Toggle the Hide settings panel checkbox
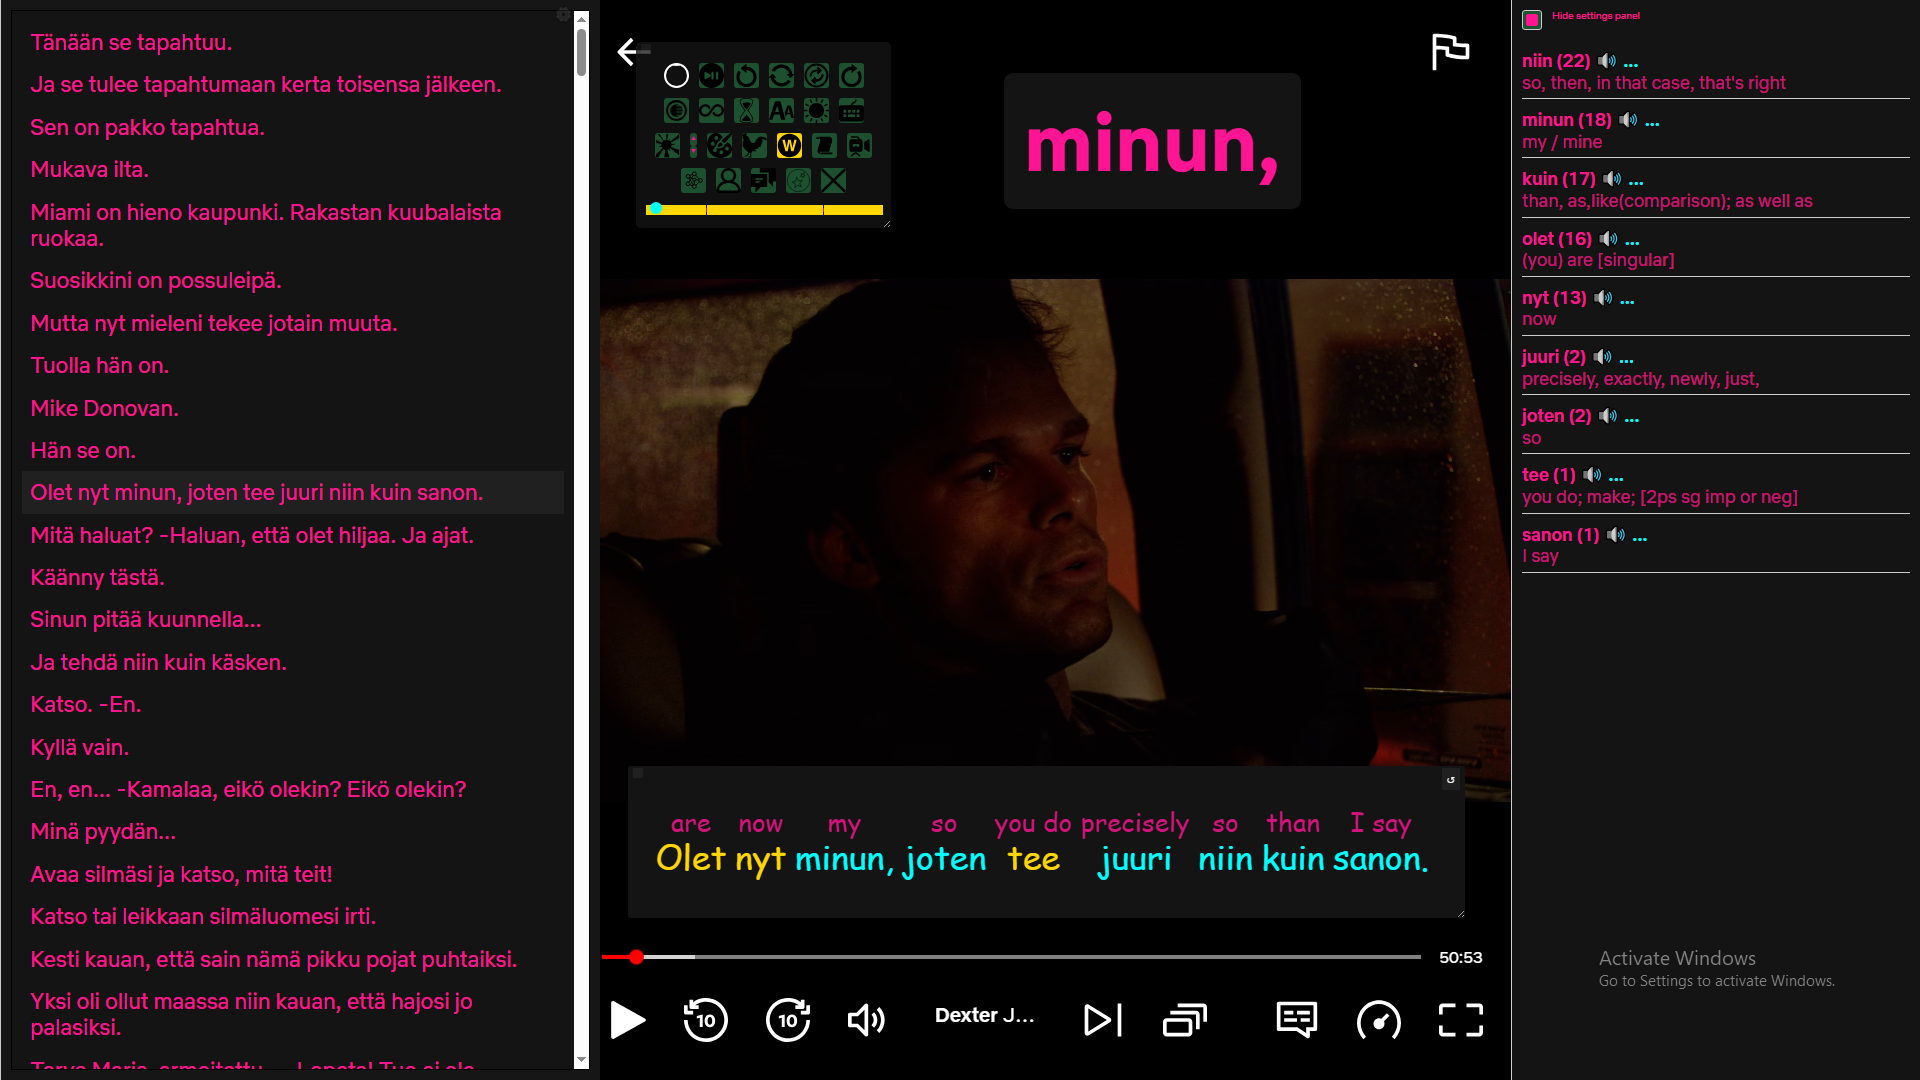Screen dimensions: 1920x1080 [x=1532, y=19]
